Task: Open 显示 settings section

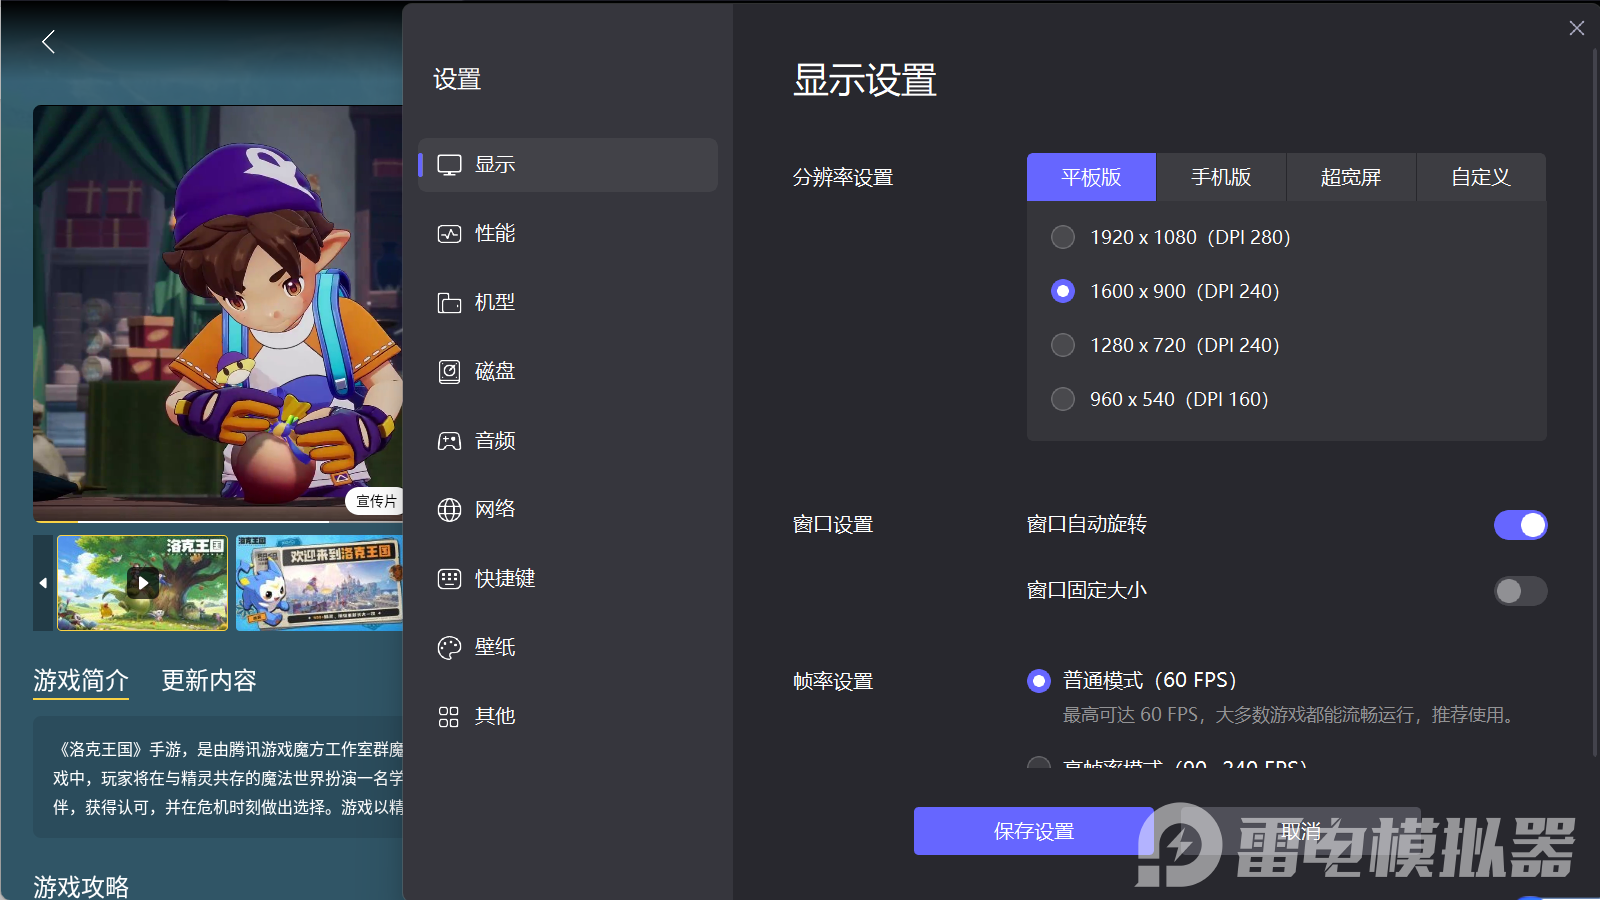Action: (568, 165)
